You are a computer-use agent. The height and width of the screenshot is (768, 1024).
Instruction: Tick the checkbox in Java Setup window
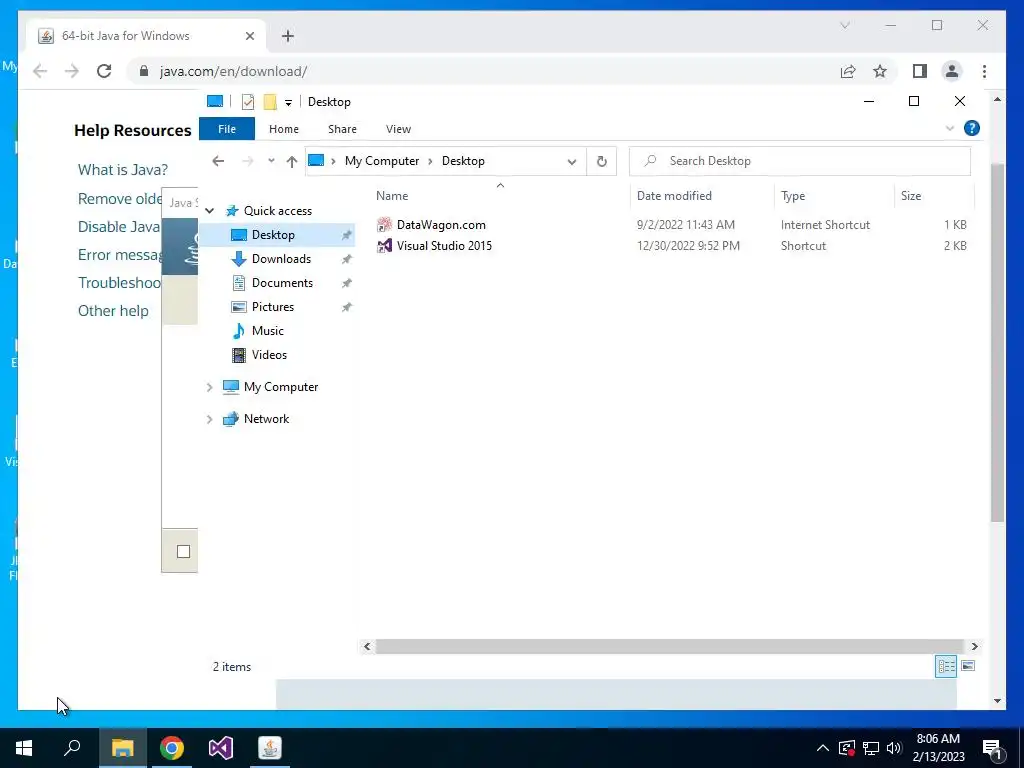pyautogui.click(x=184, y=552)
